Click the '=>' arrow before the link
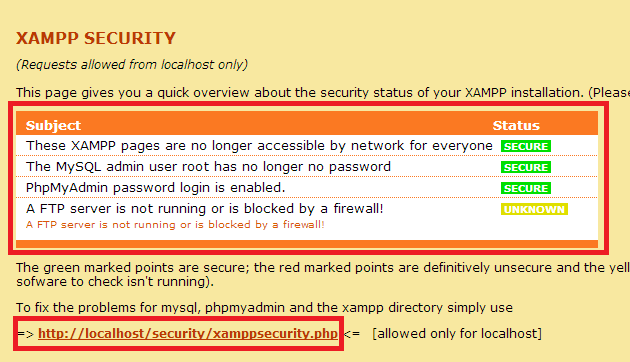Viewport: 630px width, 362px height. [25, 334]
